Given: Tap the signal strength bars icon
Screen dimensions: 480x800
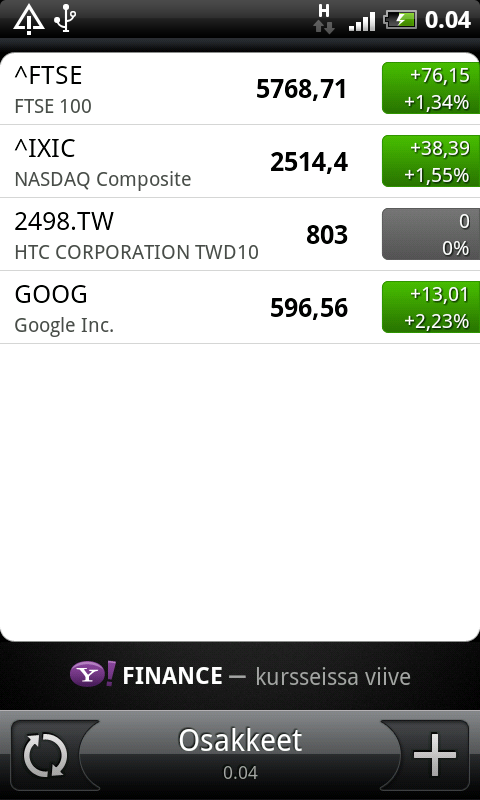Looking at the screenshot, I should point(362,21).
